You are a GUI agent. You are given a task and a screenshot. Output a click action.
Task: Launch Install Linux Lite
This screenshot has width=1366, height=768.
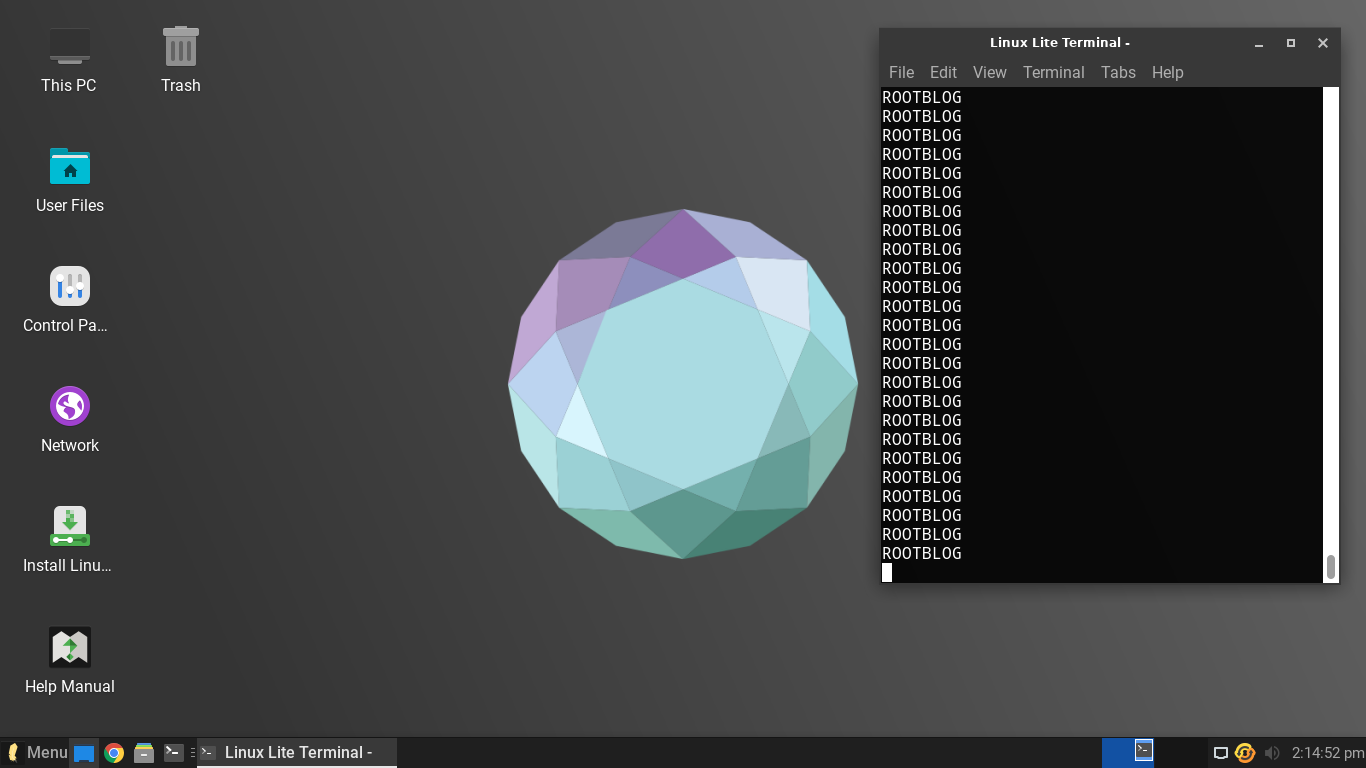pyautogui.click(x=69, y=525)
